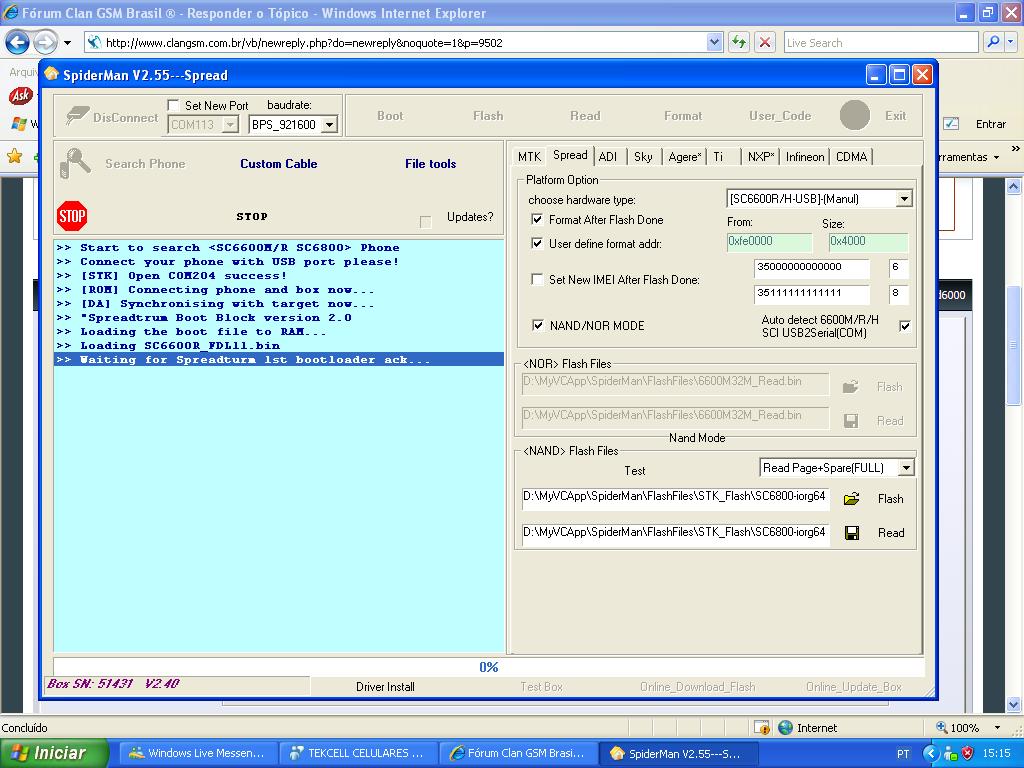Click the Format button in toolbar
The width and height of the screenshot is (1024, 768).
click(683, 116)
